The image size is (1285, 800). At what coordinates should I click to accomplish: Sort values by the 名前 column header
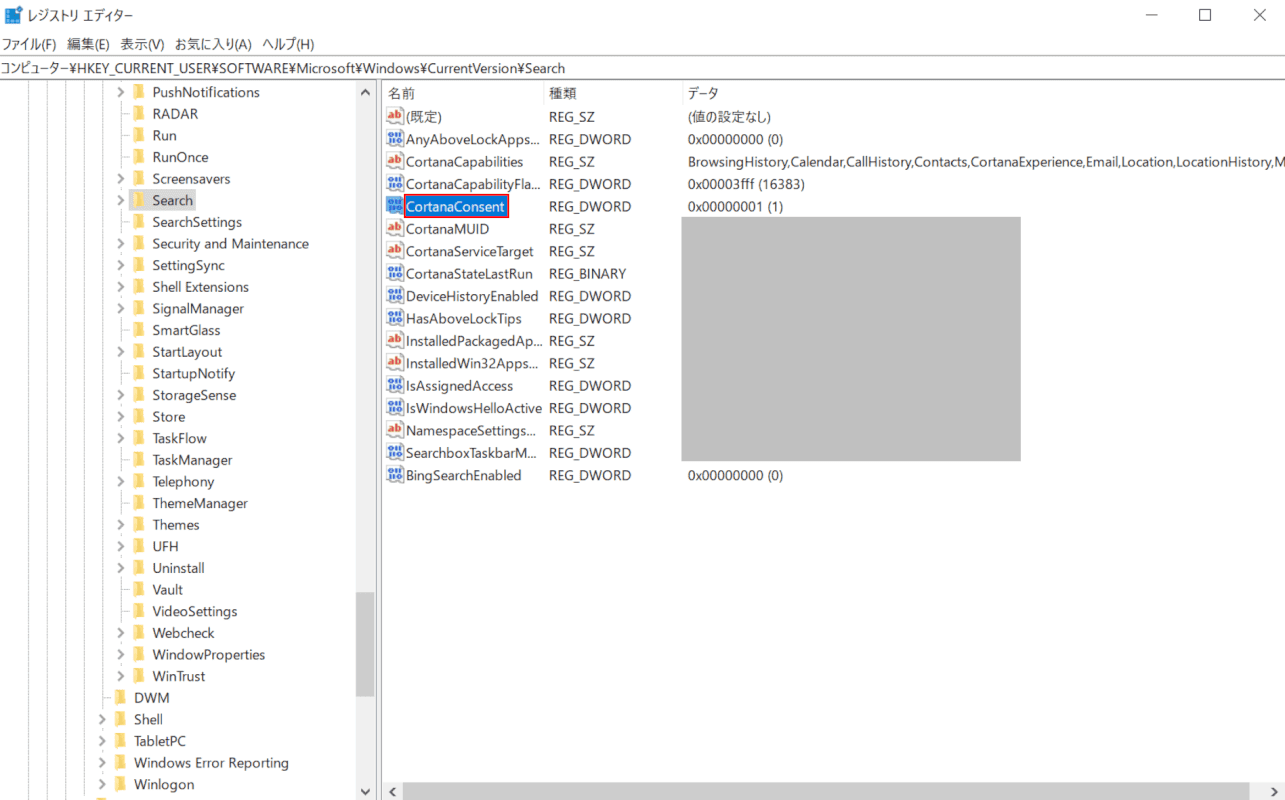pos(463,93)
